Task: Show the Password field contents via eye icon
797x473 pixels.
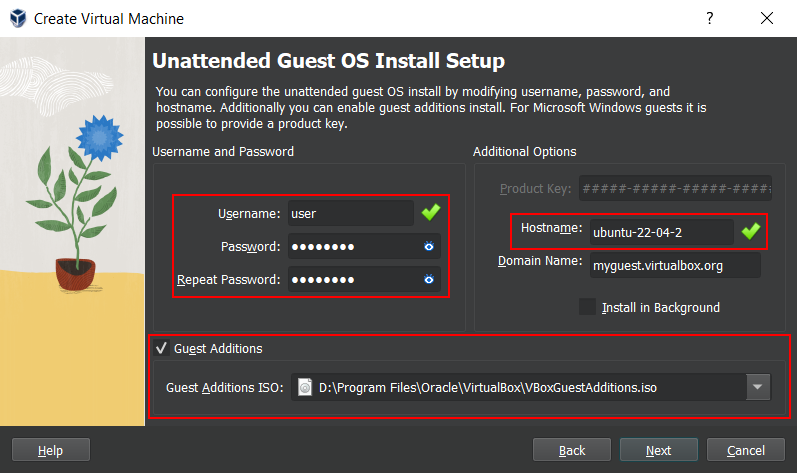Action: 429,246
